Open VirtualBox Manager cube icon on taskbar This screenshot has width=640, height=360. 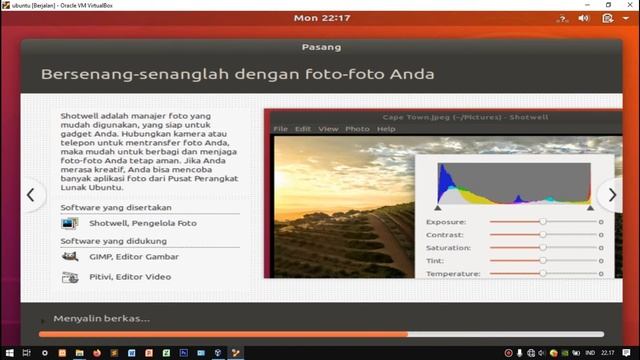[x=218, y=353]
